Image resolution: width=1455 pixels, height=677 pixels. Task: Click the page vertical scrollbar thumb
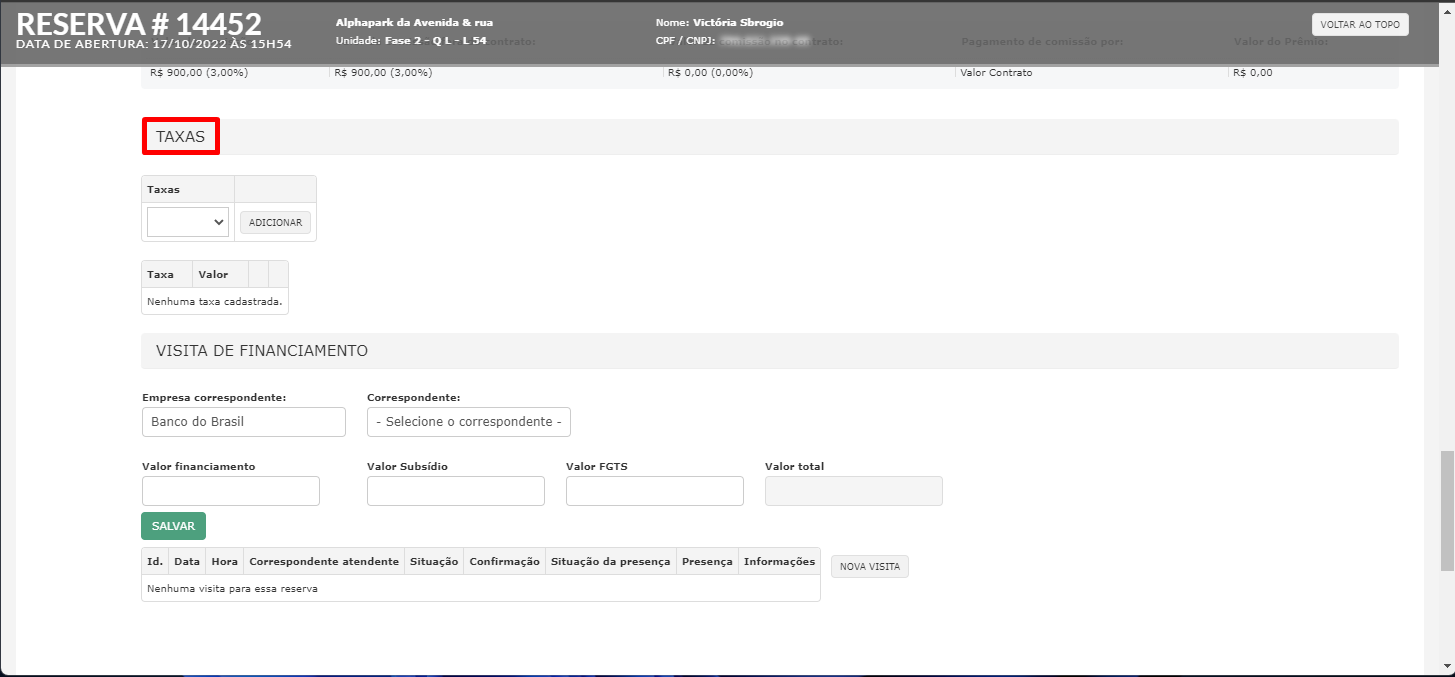[x=1447, y=510]
